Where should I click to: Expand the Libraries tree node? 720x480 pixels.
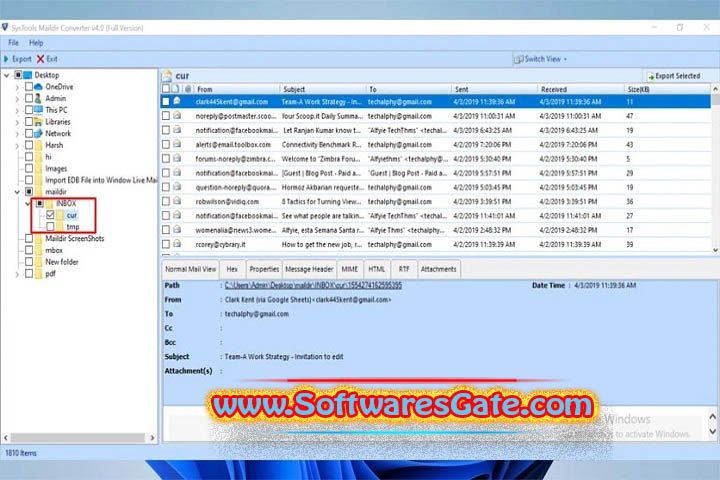[x=17, y=122]
